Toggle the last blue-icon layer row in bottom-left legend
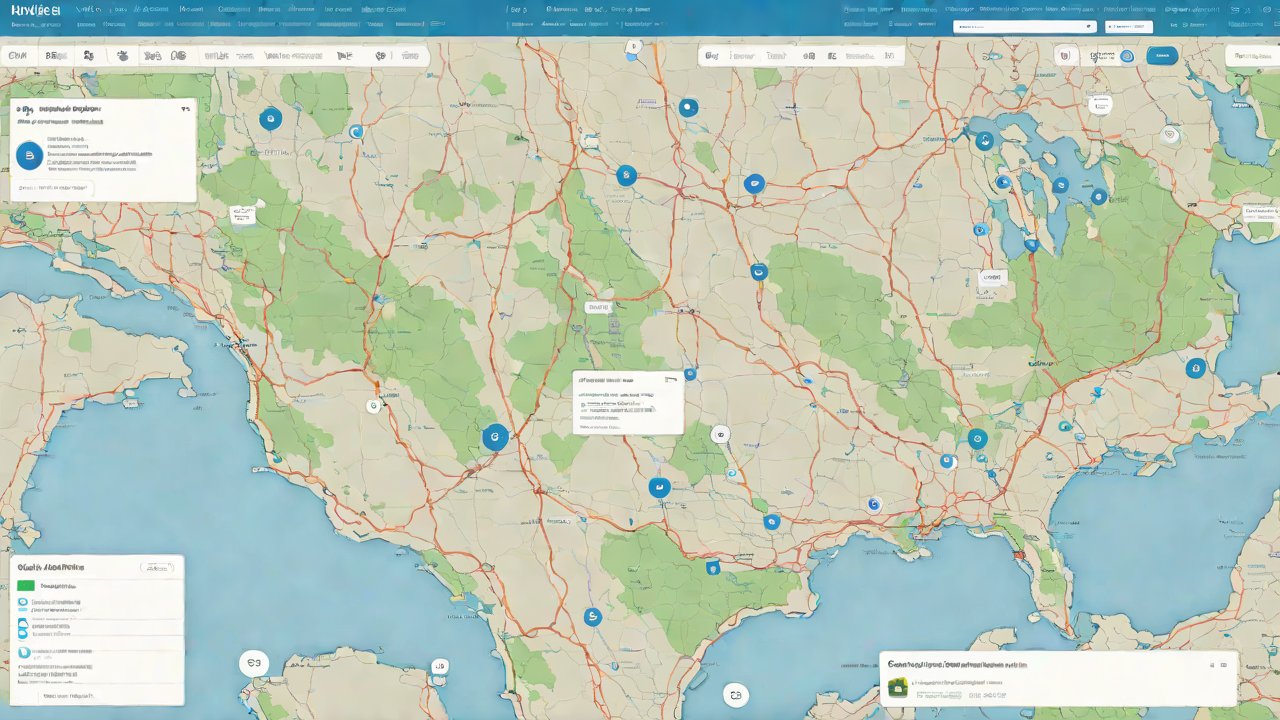The image size is (1280, 720). click(24, 653)
